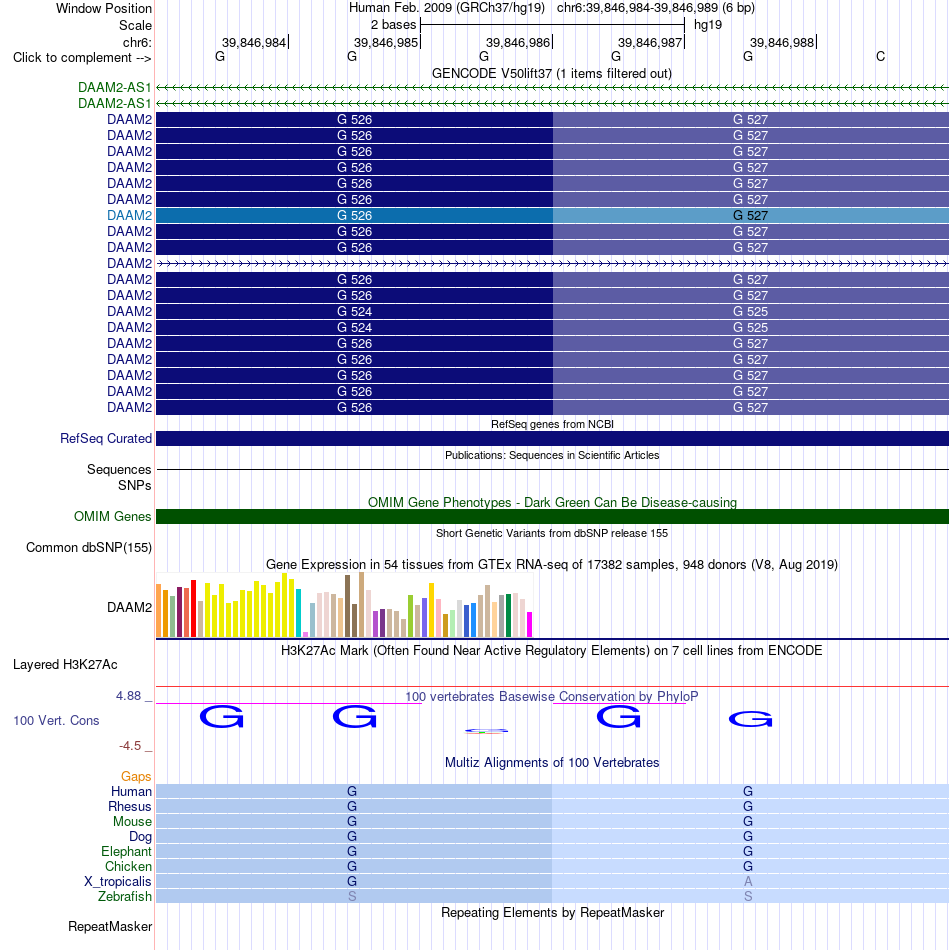Click the 4.88 PhyloP upper scale value
Viewport: 950px width, 950px height.
pyautogui.click(x=128, y=696)
